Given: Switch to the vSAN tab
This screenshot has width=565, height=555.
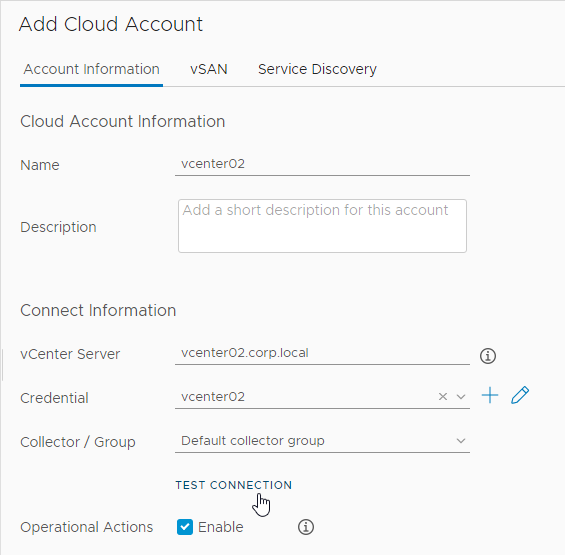Looking at the screenshot, I should [209, 69].
